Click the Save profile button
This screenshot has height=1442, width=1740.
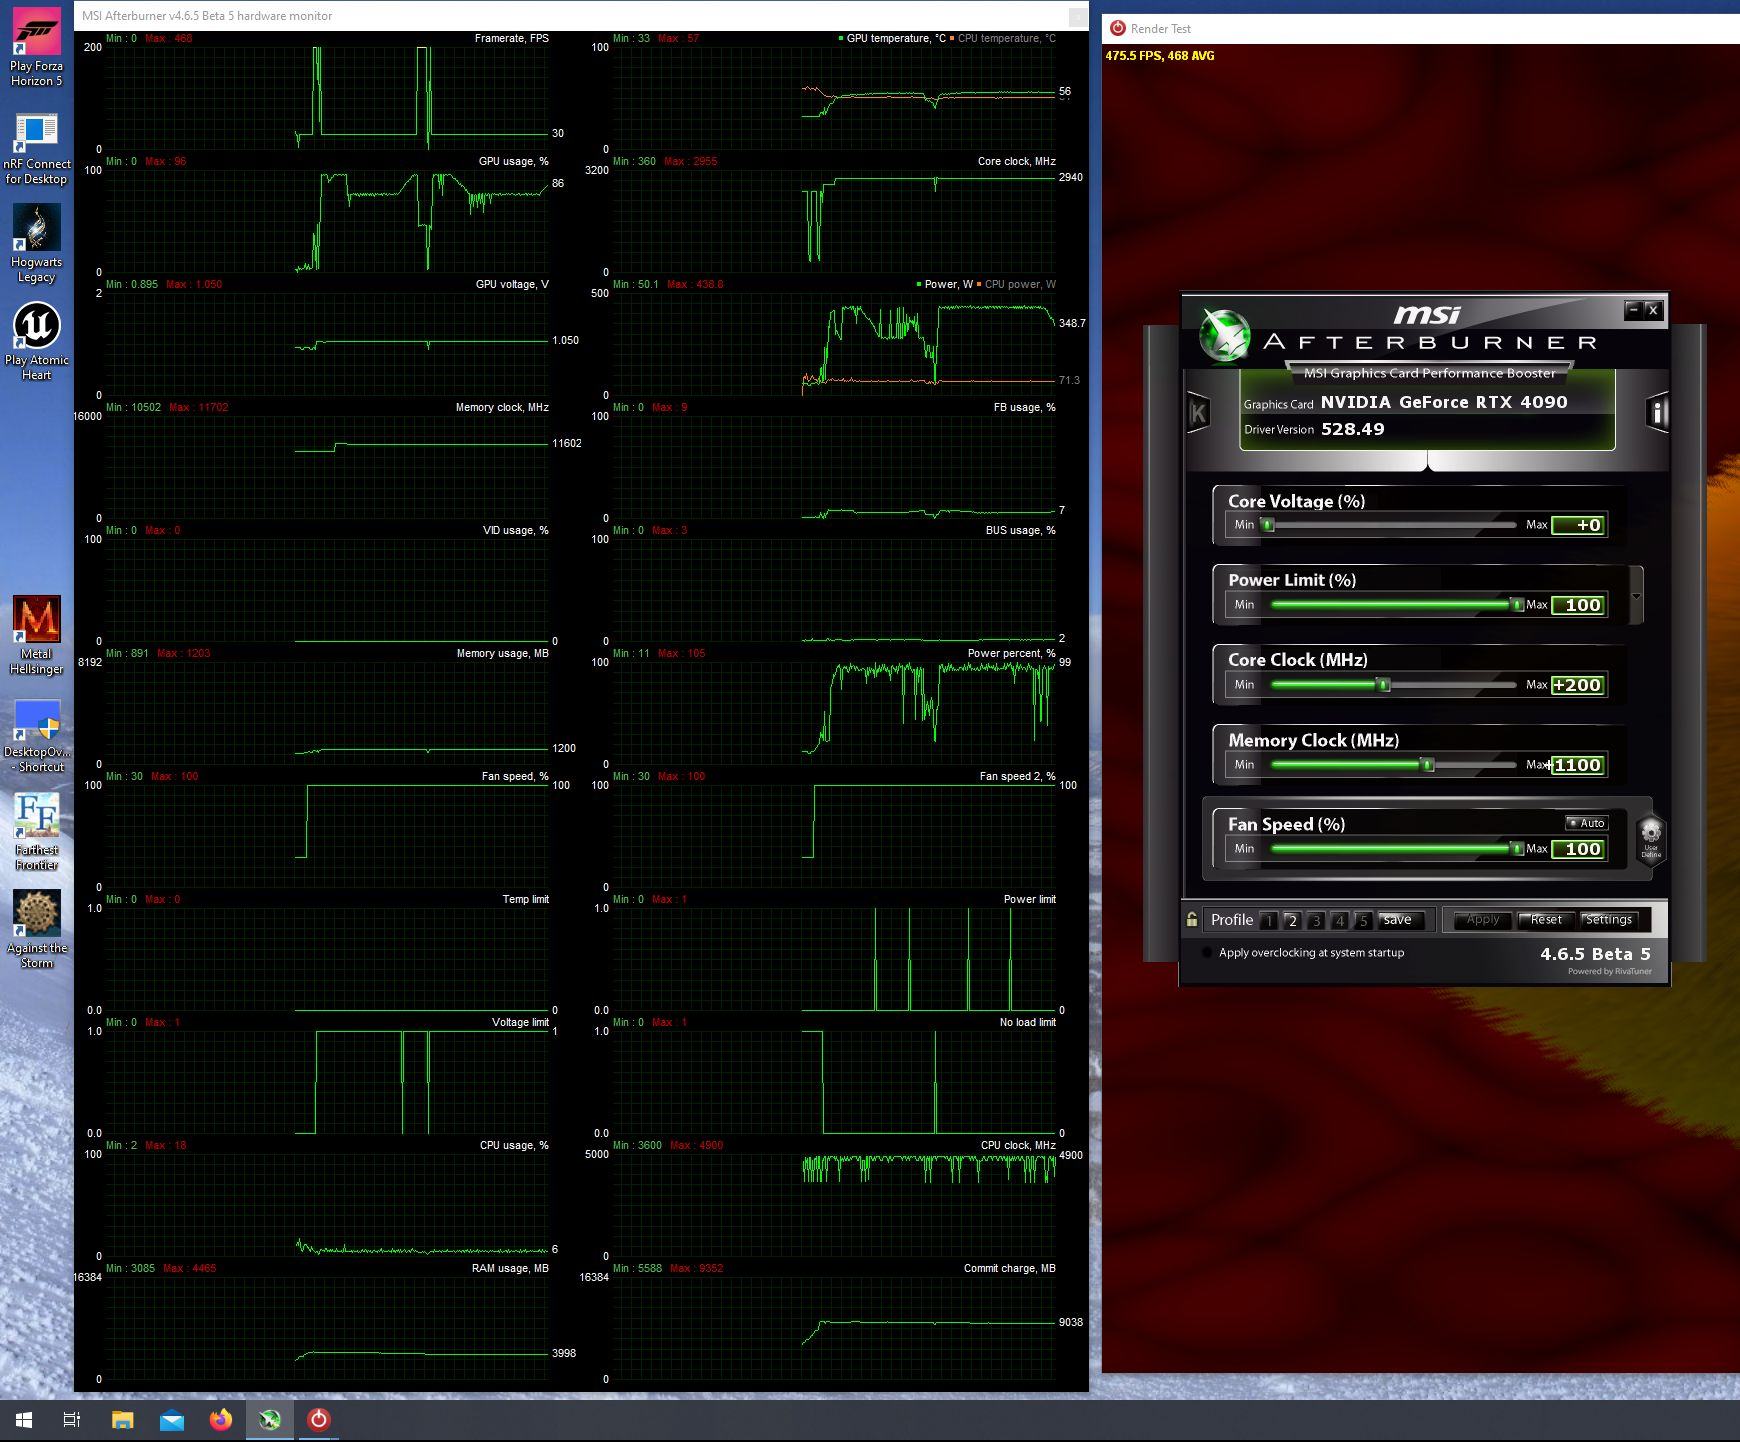pos(1399,920)
